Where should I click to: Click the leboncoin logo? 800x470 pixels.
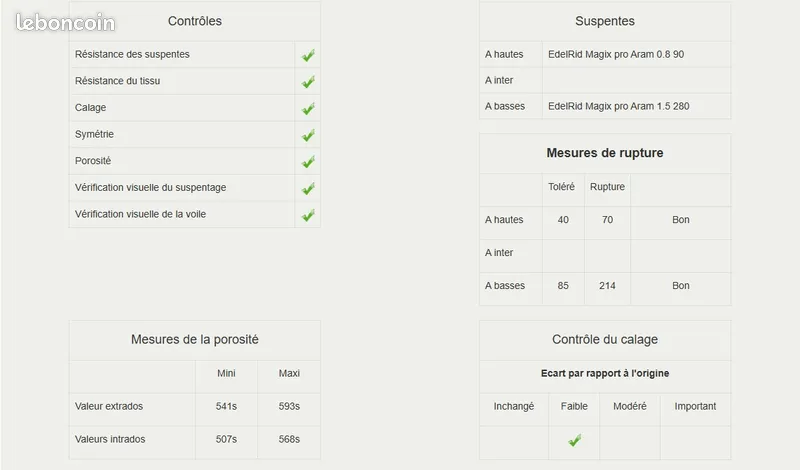[x=65, y=22]
